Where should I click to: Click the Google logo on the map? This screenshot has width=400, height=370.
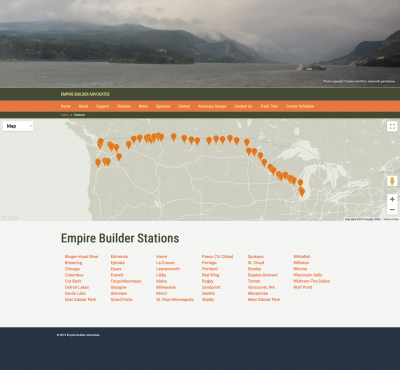(9, 218)
